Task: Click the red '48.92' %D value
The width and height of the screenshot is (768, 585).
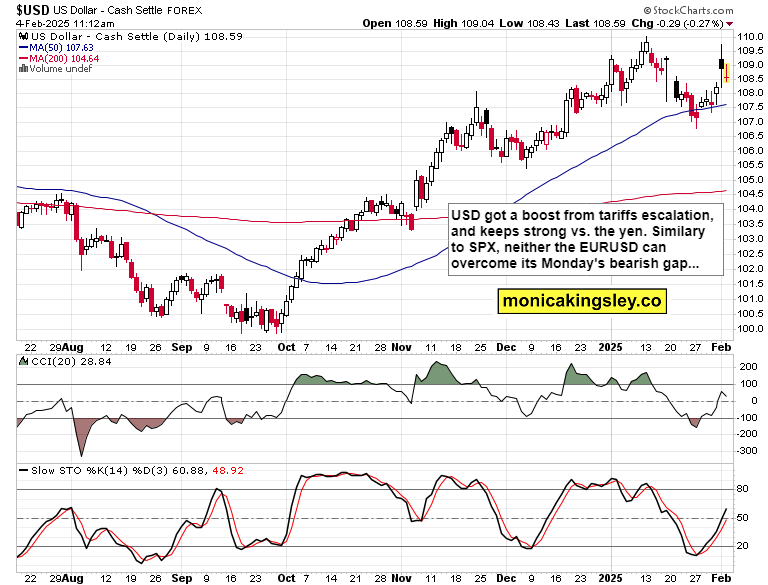Action: tap(228, 470)
